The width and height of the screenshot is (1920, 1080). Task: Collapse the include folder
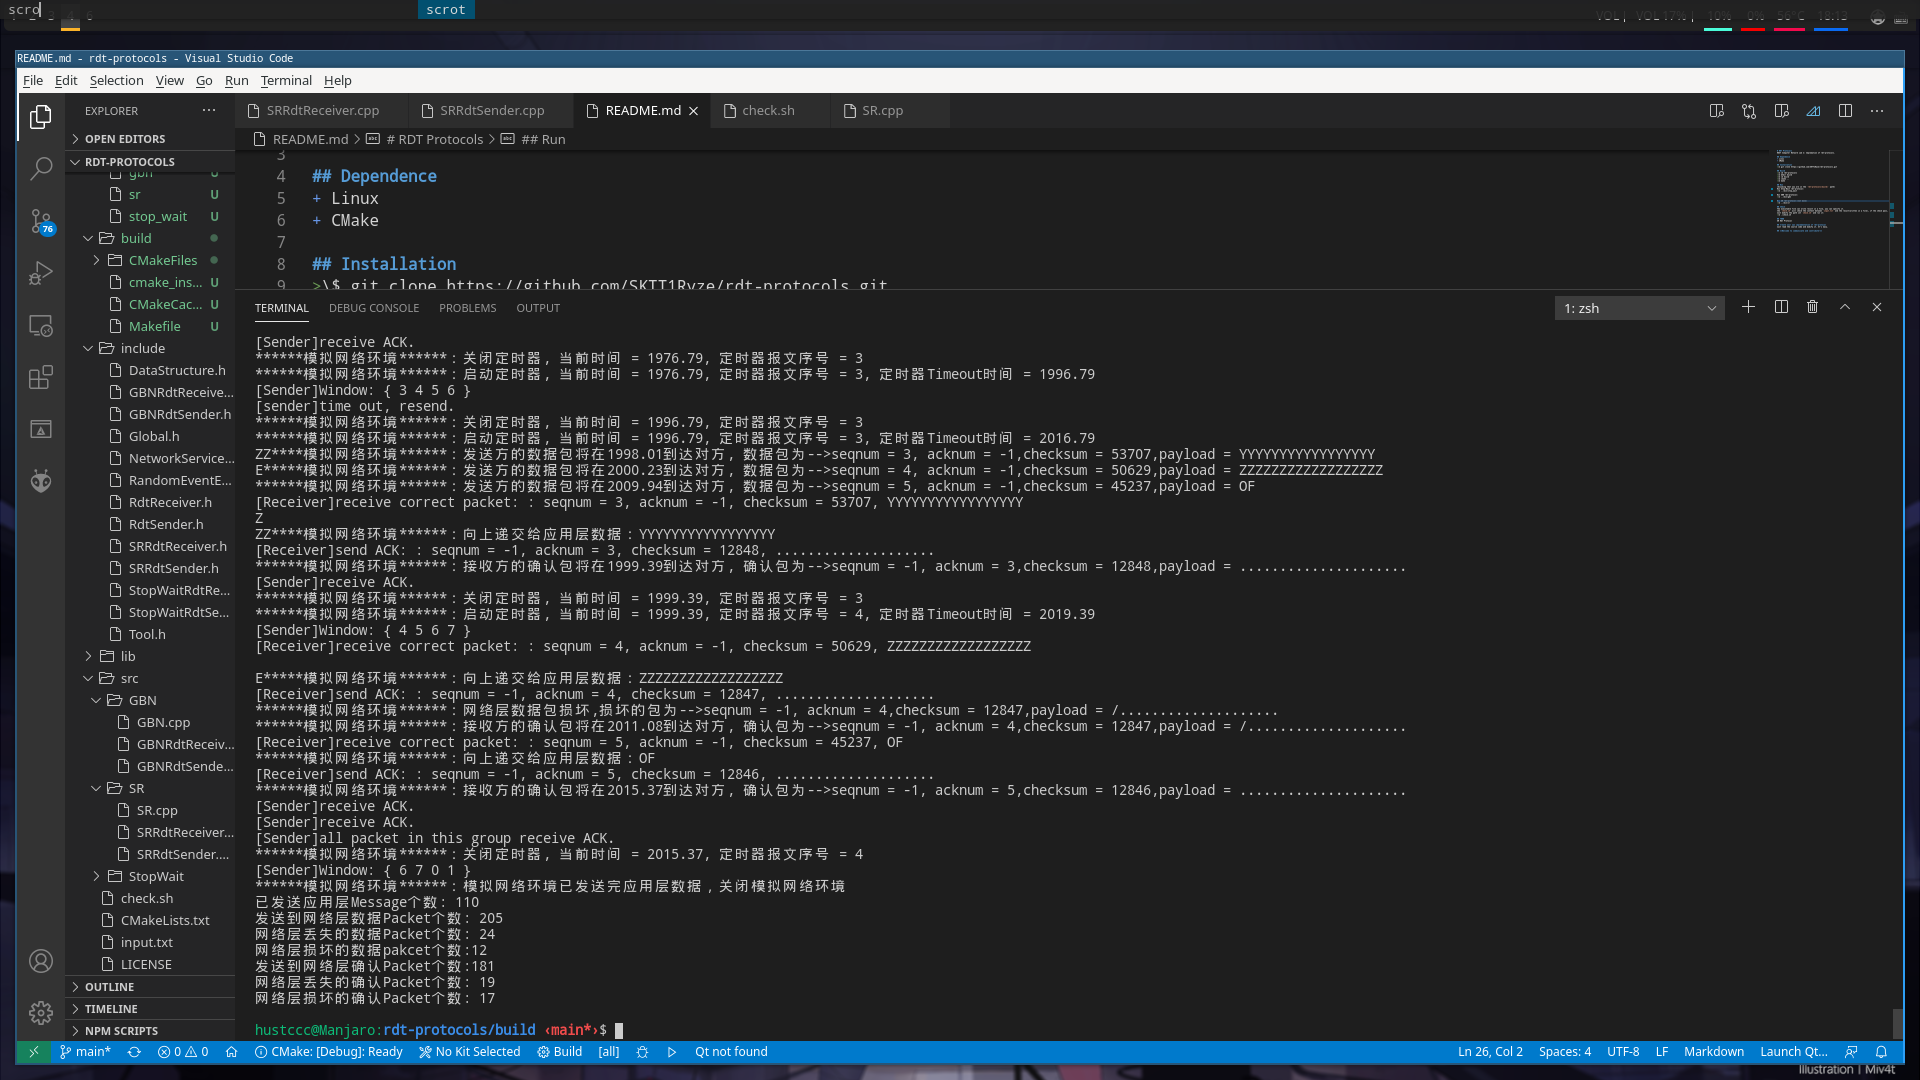coord(143,348)
